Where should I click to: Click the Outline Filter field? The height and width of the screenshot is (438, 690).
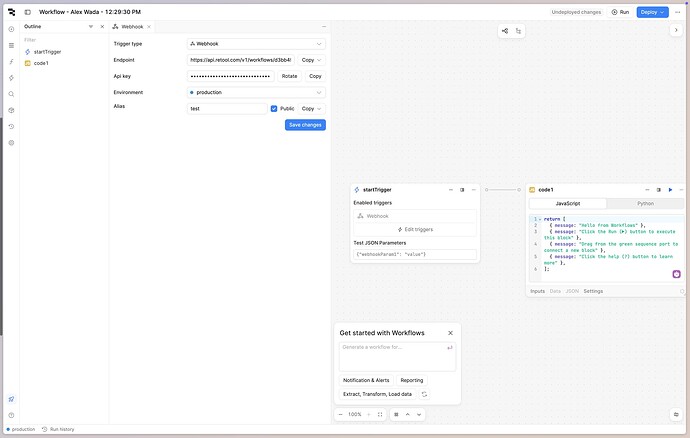(x=64, y=40)
